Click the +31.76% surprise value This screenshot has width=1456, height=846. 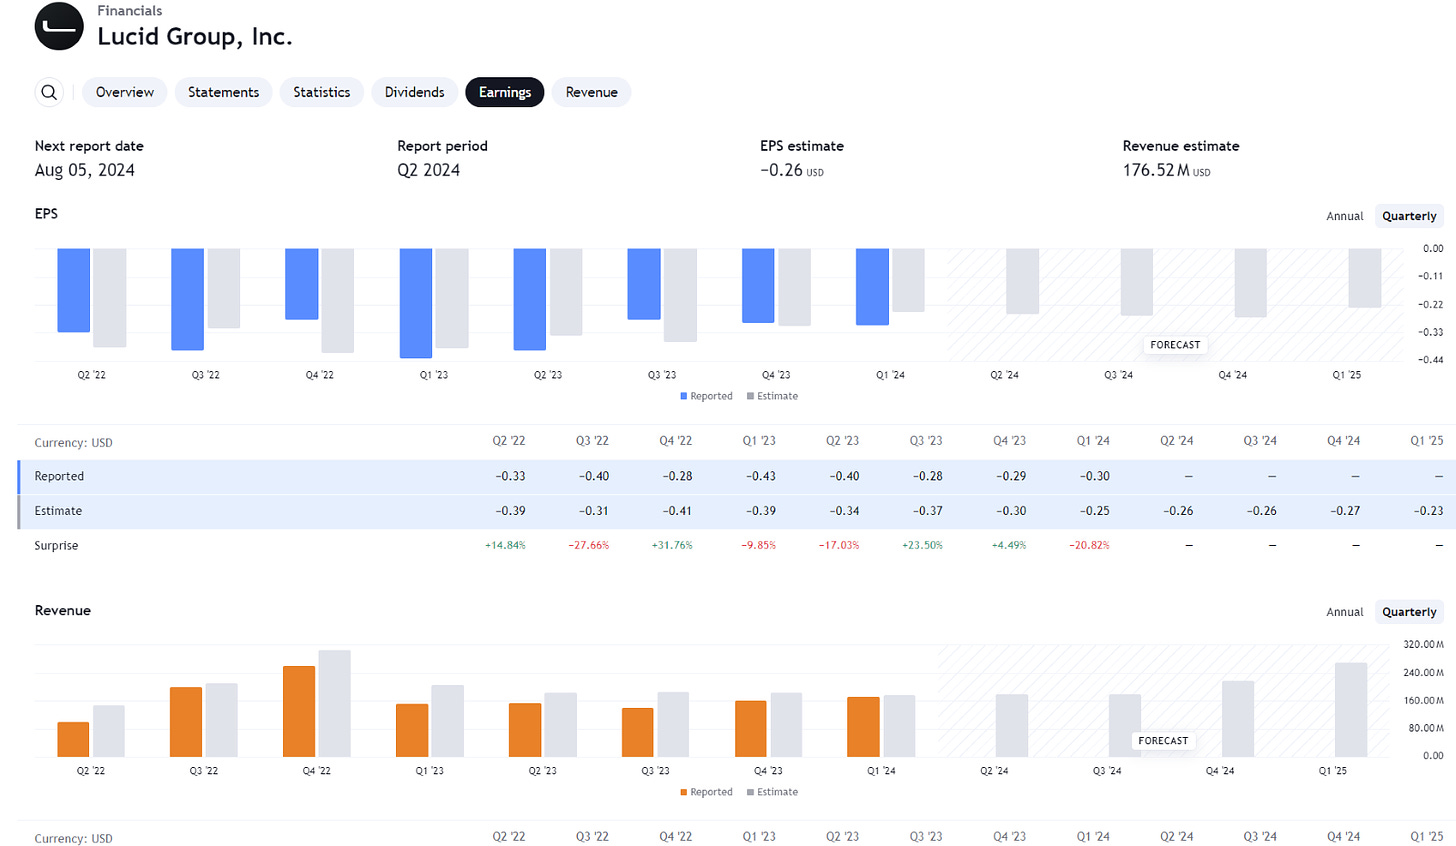coord(672,546)
